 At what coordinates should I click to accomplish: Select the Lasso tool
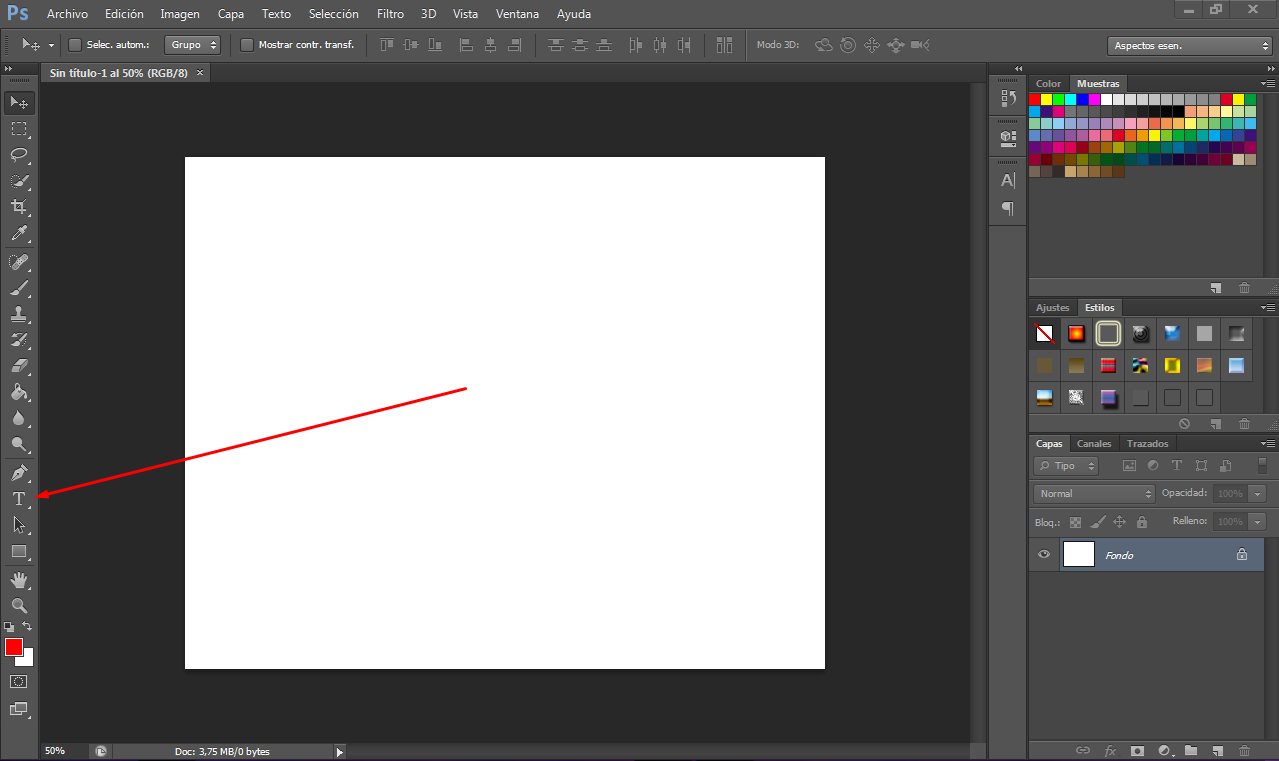click(x=19, y=155)
